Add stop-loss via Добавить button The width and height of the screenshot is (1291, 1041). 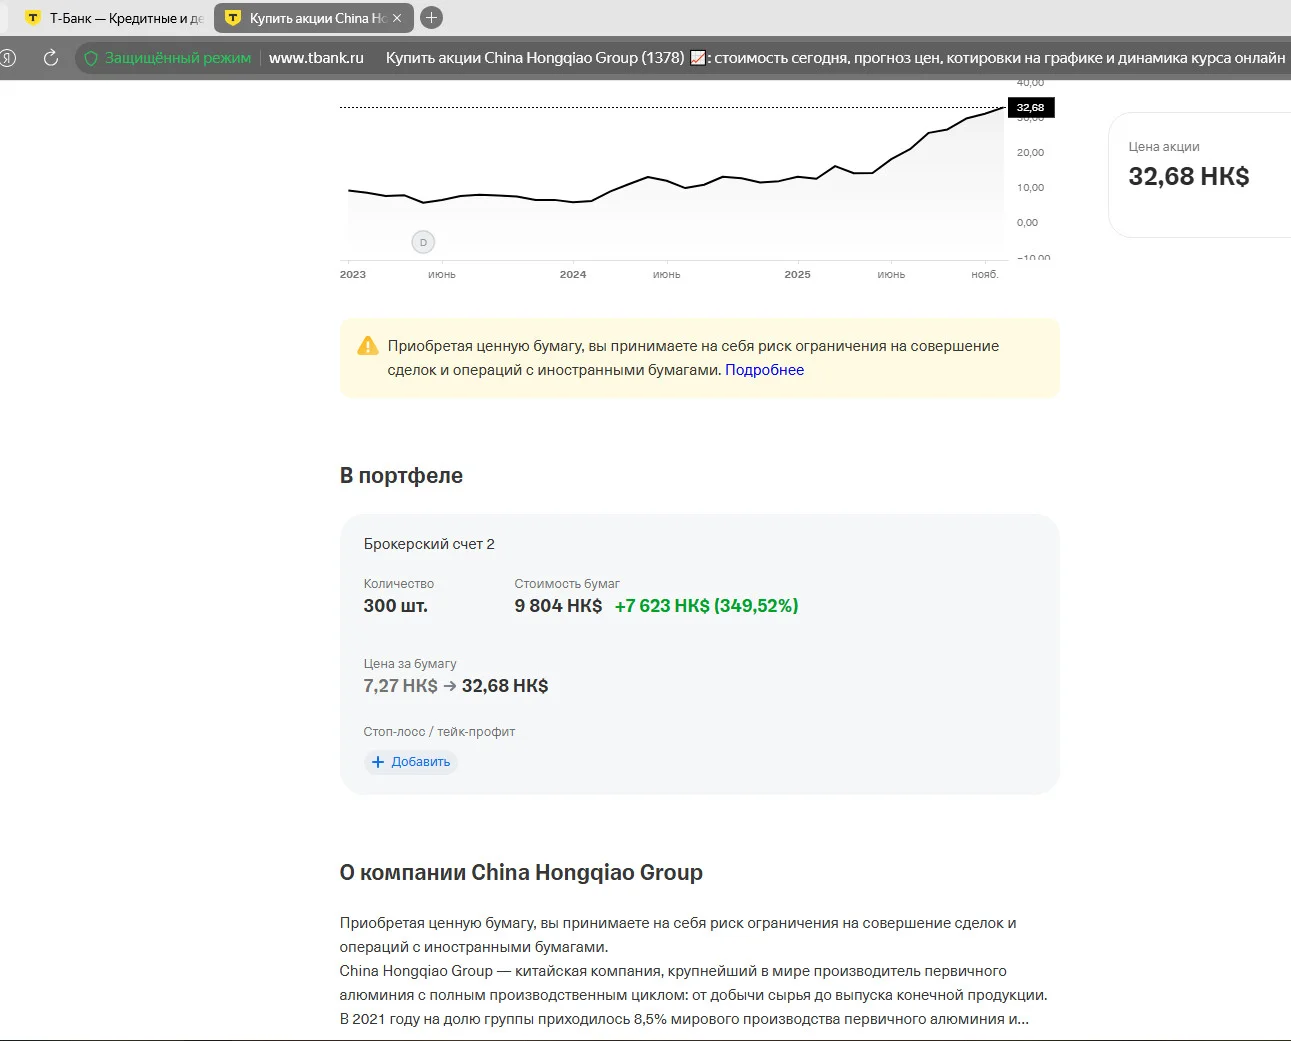tap(411, 762)
